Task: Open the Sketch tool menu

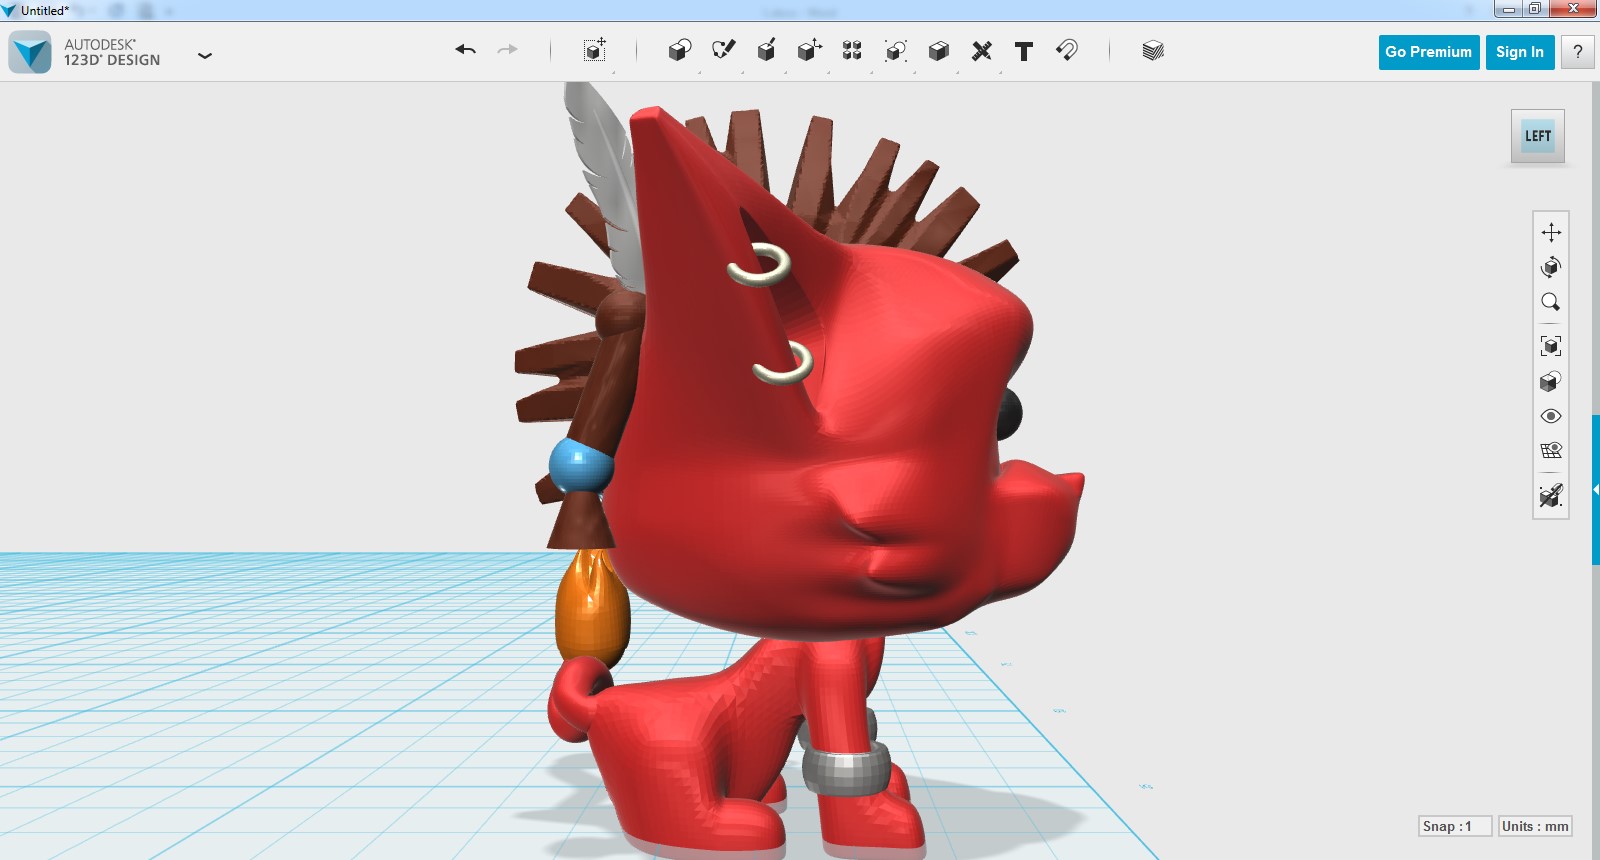Action: tap(723, 50)
